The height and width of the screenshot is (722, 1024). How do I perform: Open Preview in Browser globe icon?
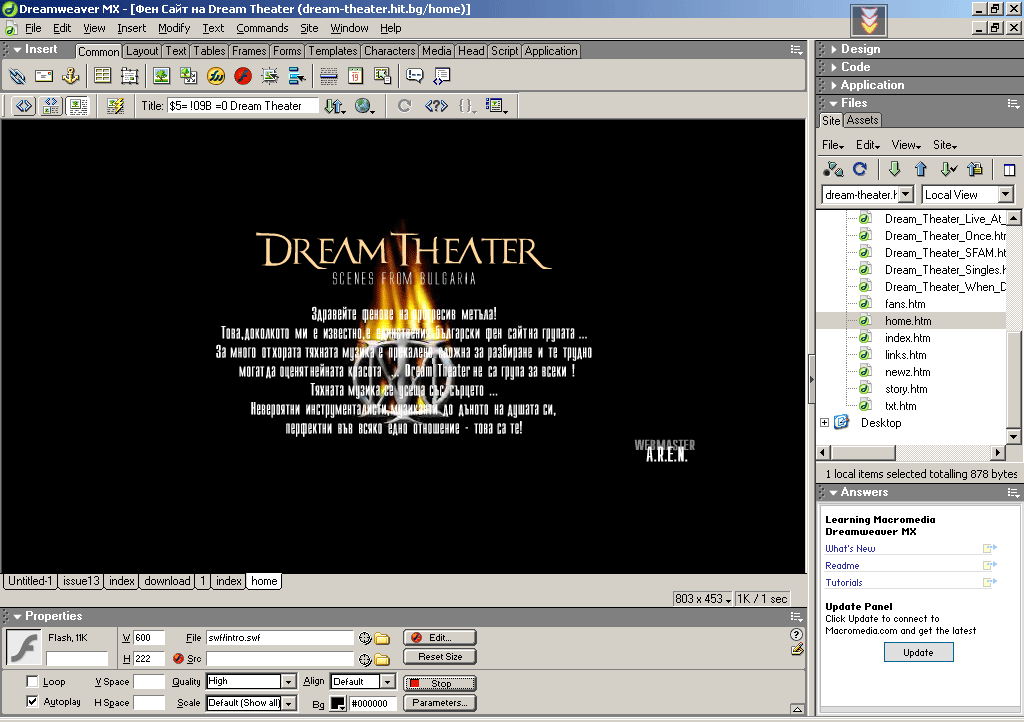pyautogui.click(x=364, y=106)
